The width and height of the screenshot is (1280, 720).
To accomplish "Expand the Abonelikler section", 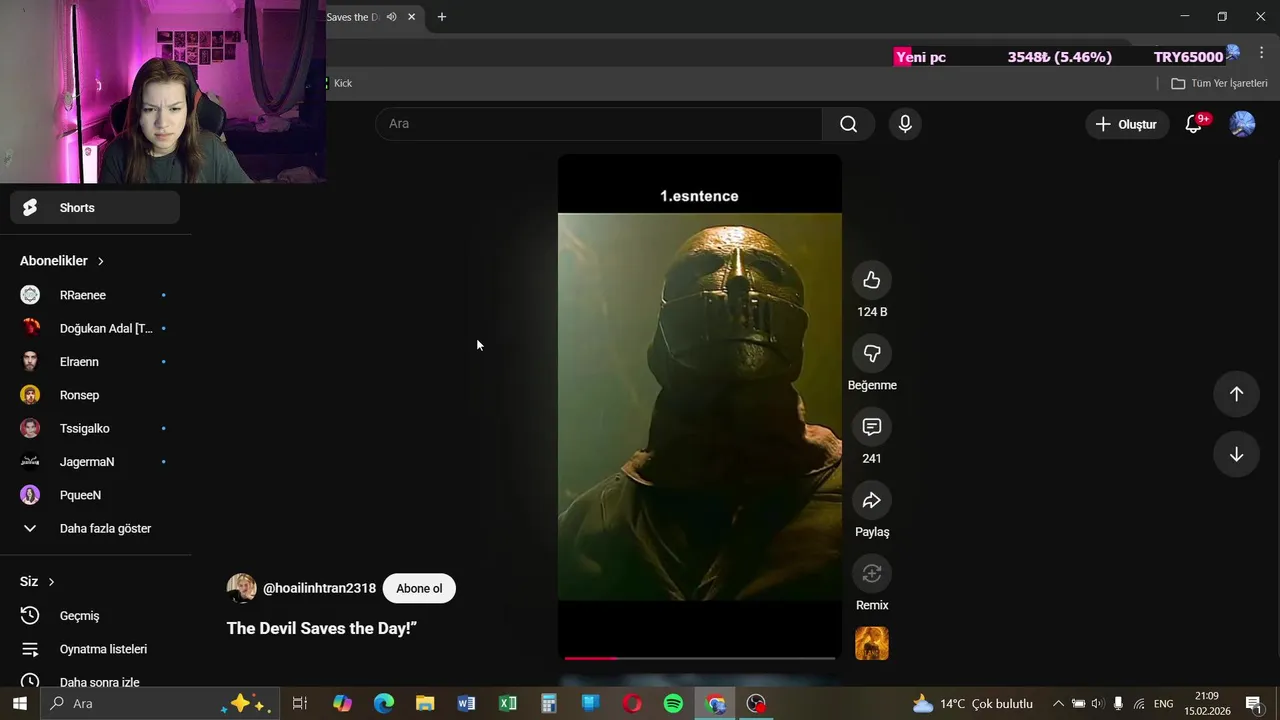I will tap(62, 261).
